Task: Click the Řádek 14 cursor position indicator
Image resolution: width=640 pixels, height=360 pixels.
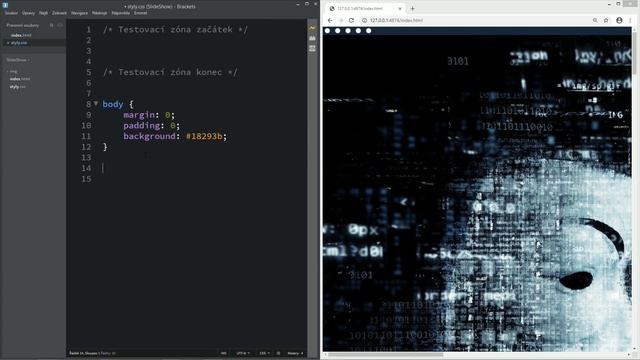Action: pyautogui.click(x=83, y=353)
